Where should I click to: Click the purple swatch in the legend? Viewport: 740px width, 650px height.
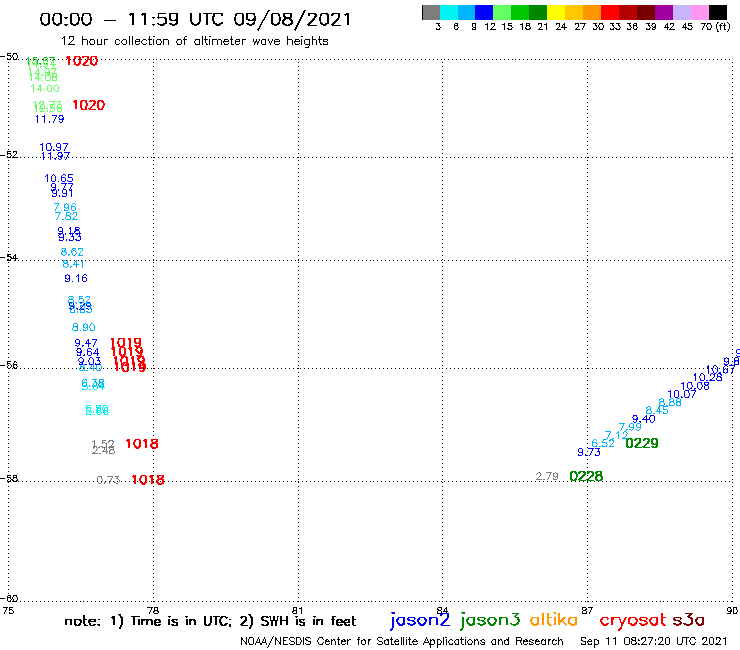click(664, 12)
